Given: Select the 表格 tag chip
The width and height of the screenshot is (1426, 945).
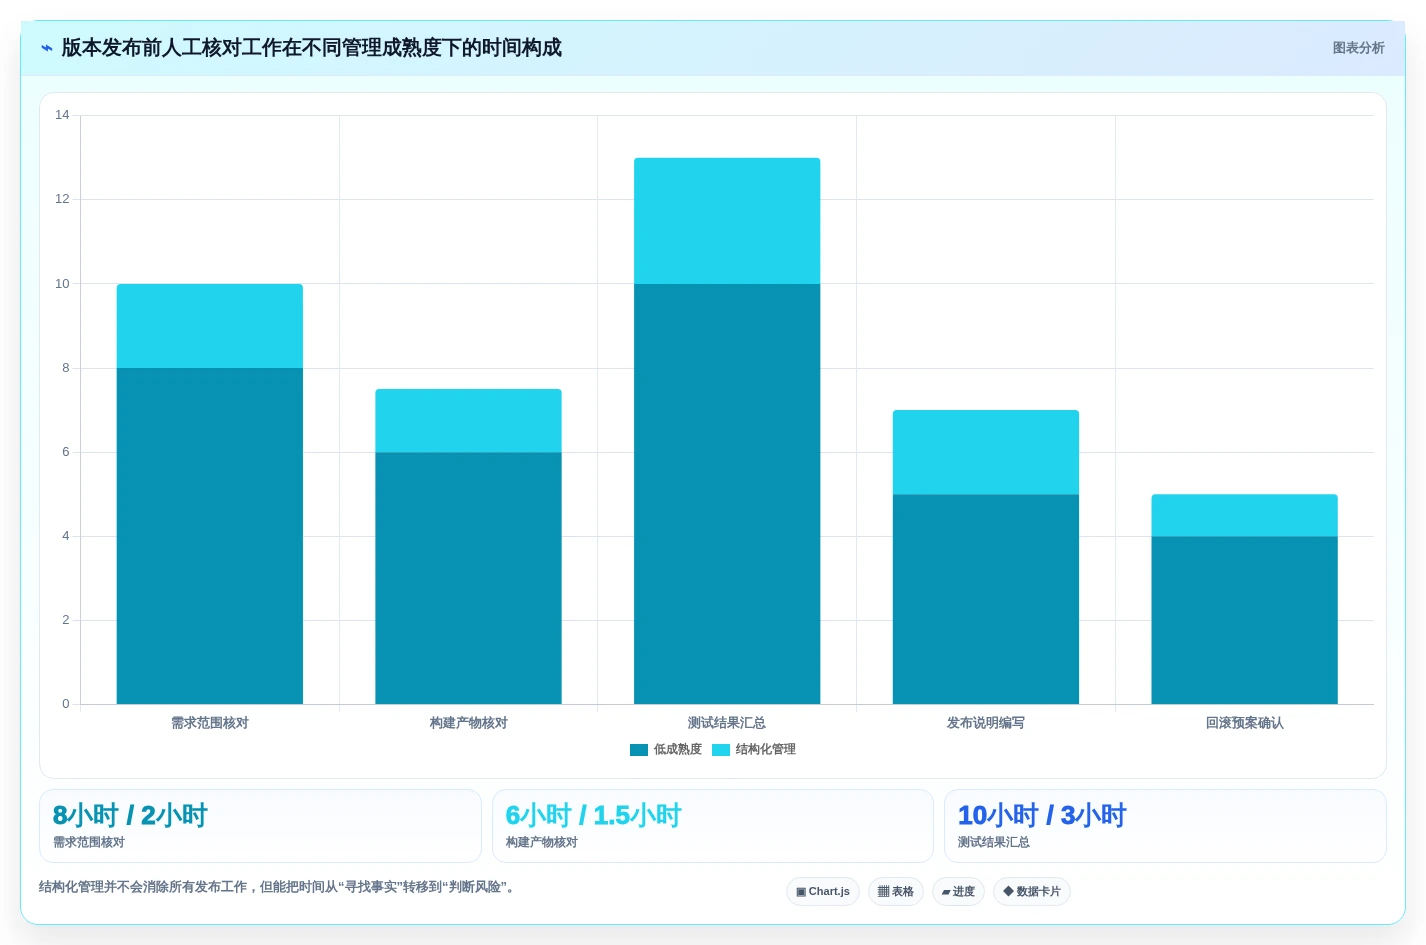Looking at the screenshot, I should 896,891.
